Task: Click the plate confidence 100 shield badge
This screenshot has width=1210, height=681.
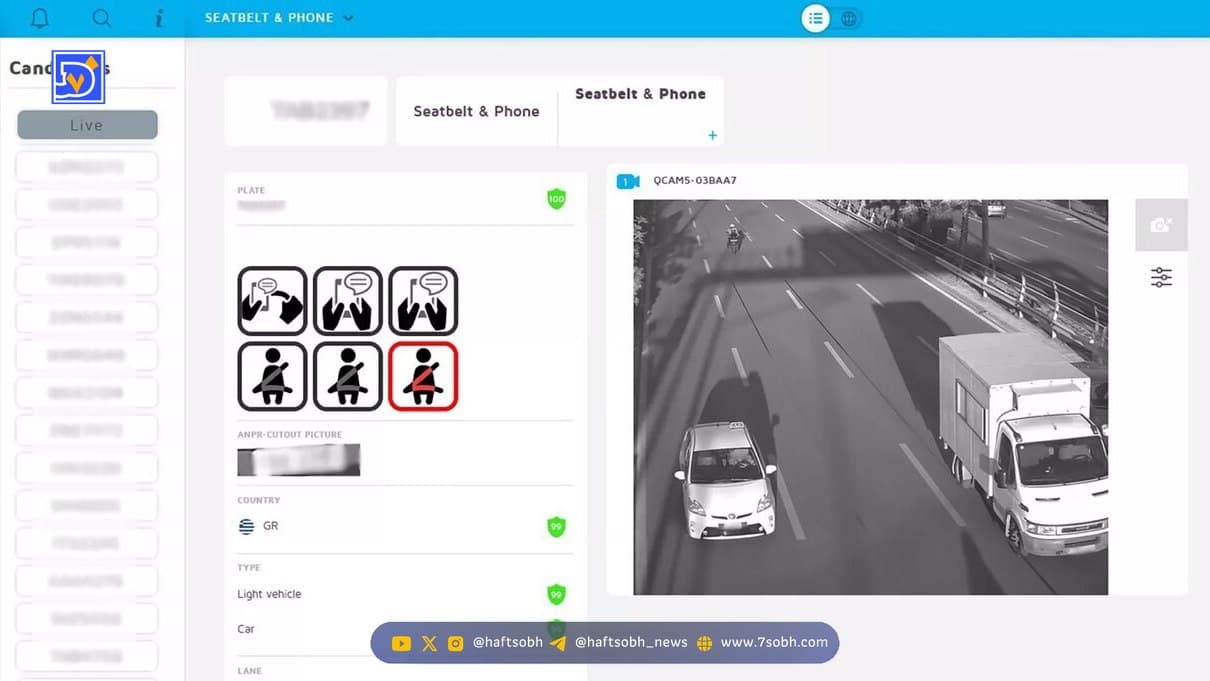Action: [x=556, y=199]
